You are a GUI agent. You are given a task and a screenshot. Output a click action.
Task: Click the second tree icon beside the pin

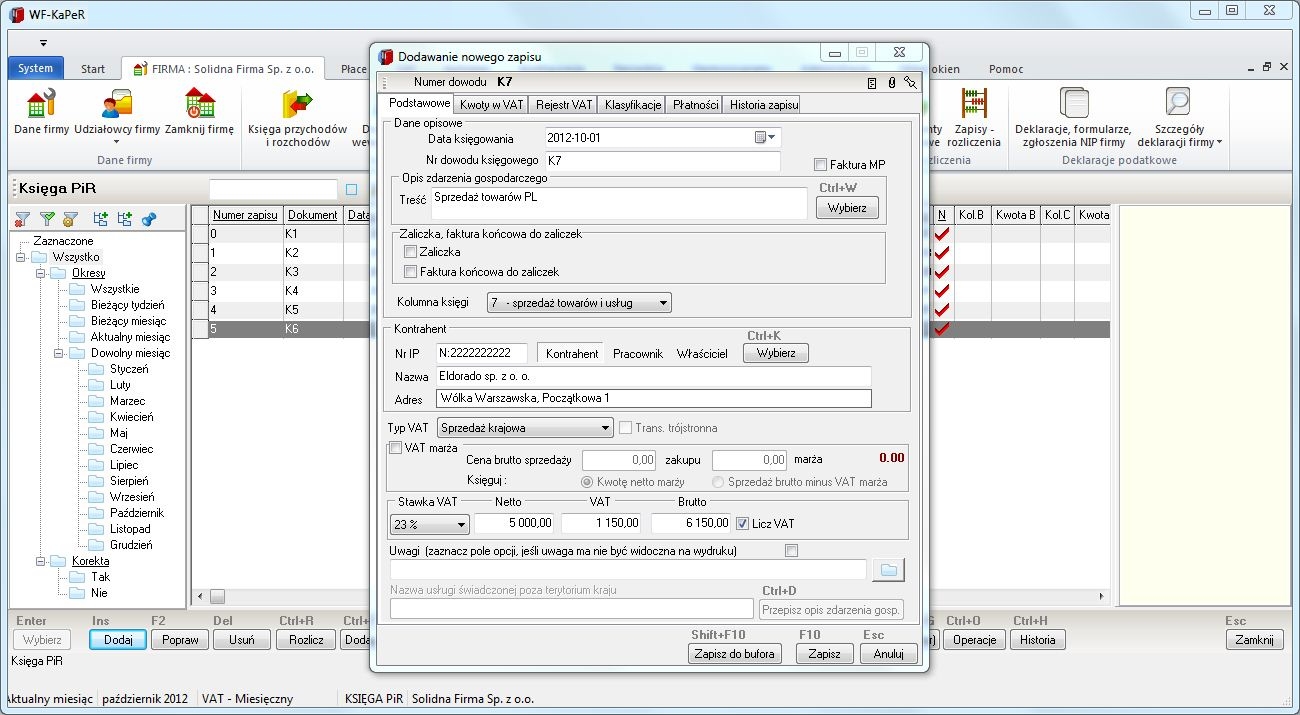pos(124,218)
